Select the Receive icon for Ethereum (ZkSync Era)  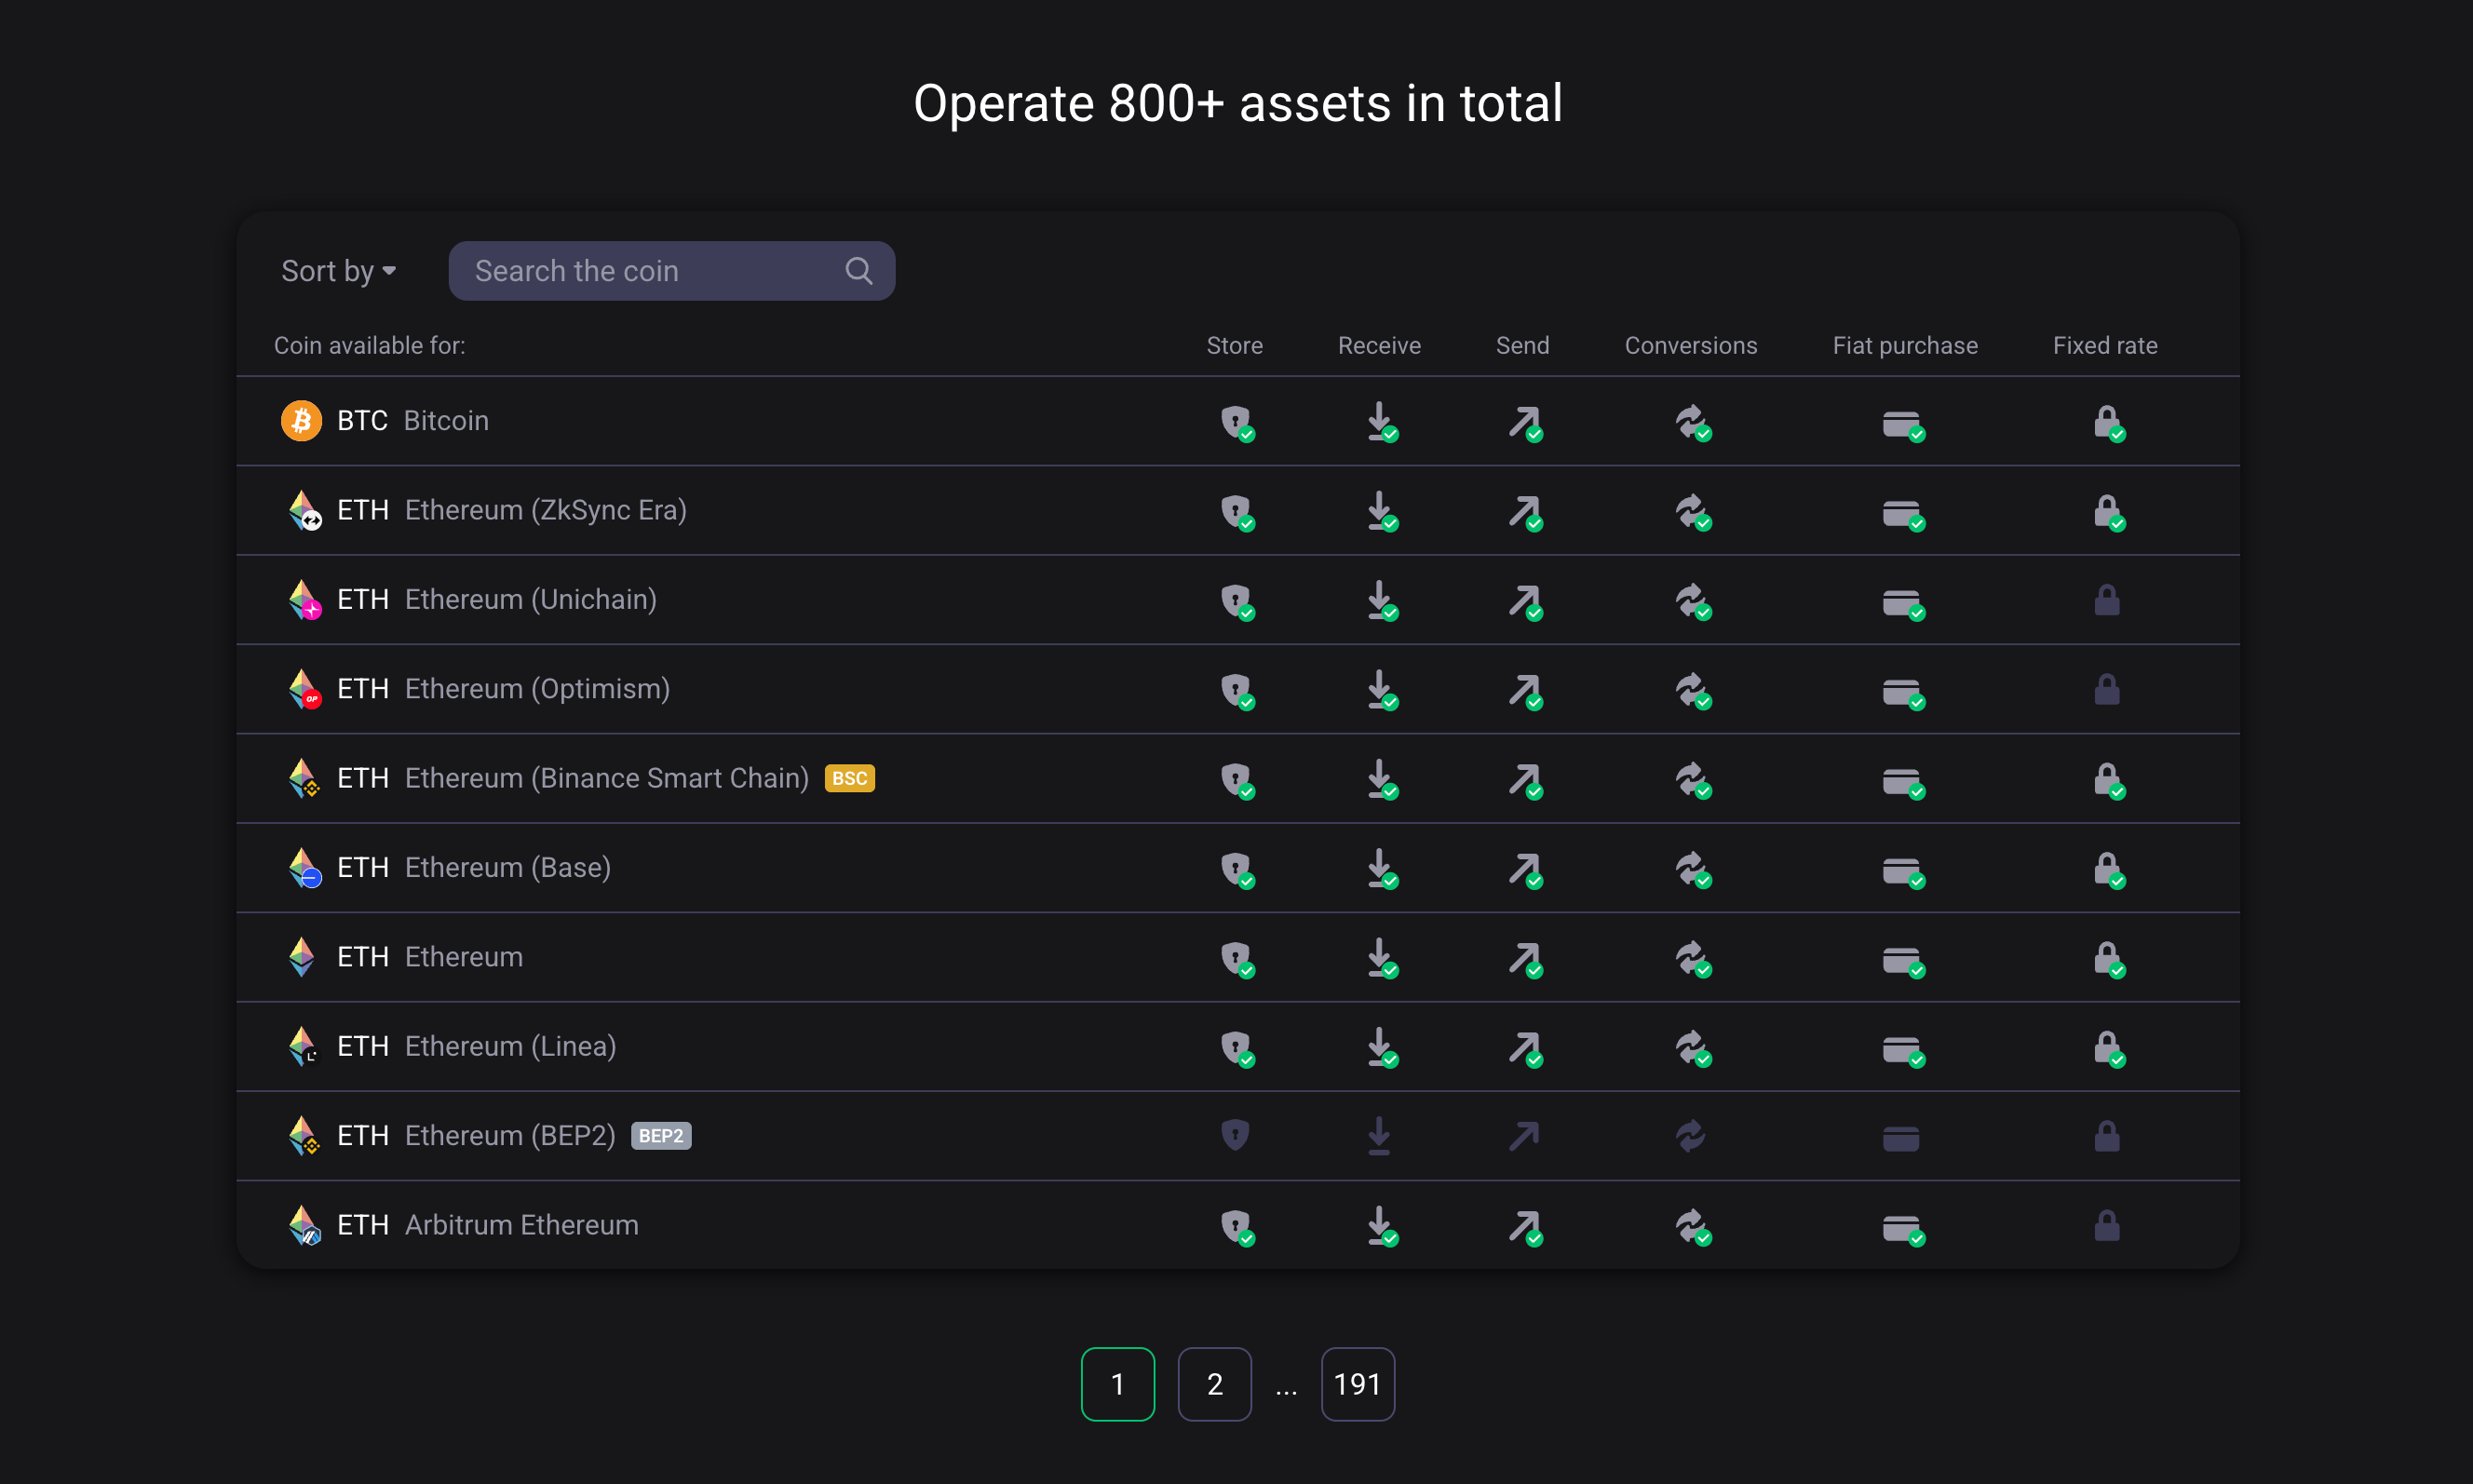coord(1381,513)
